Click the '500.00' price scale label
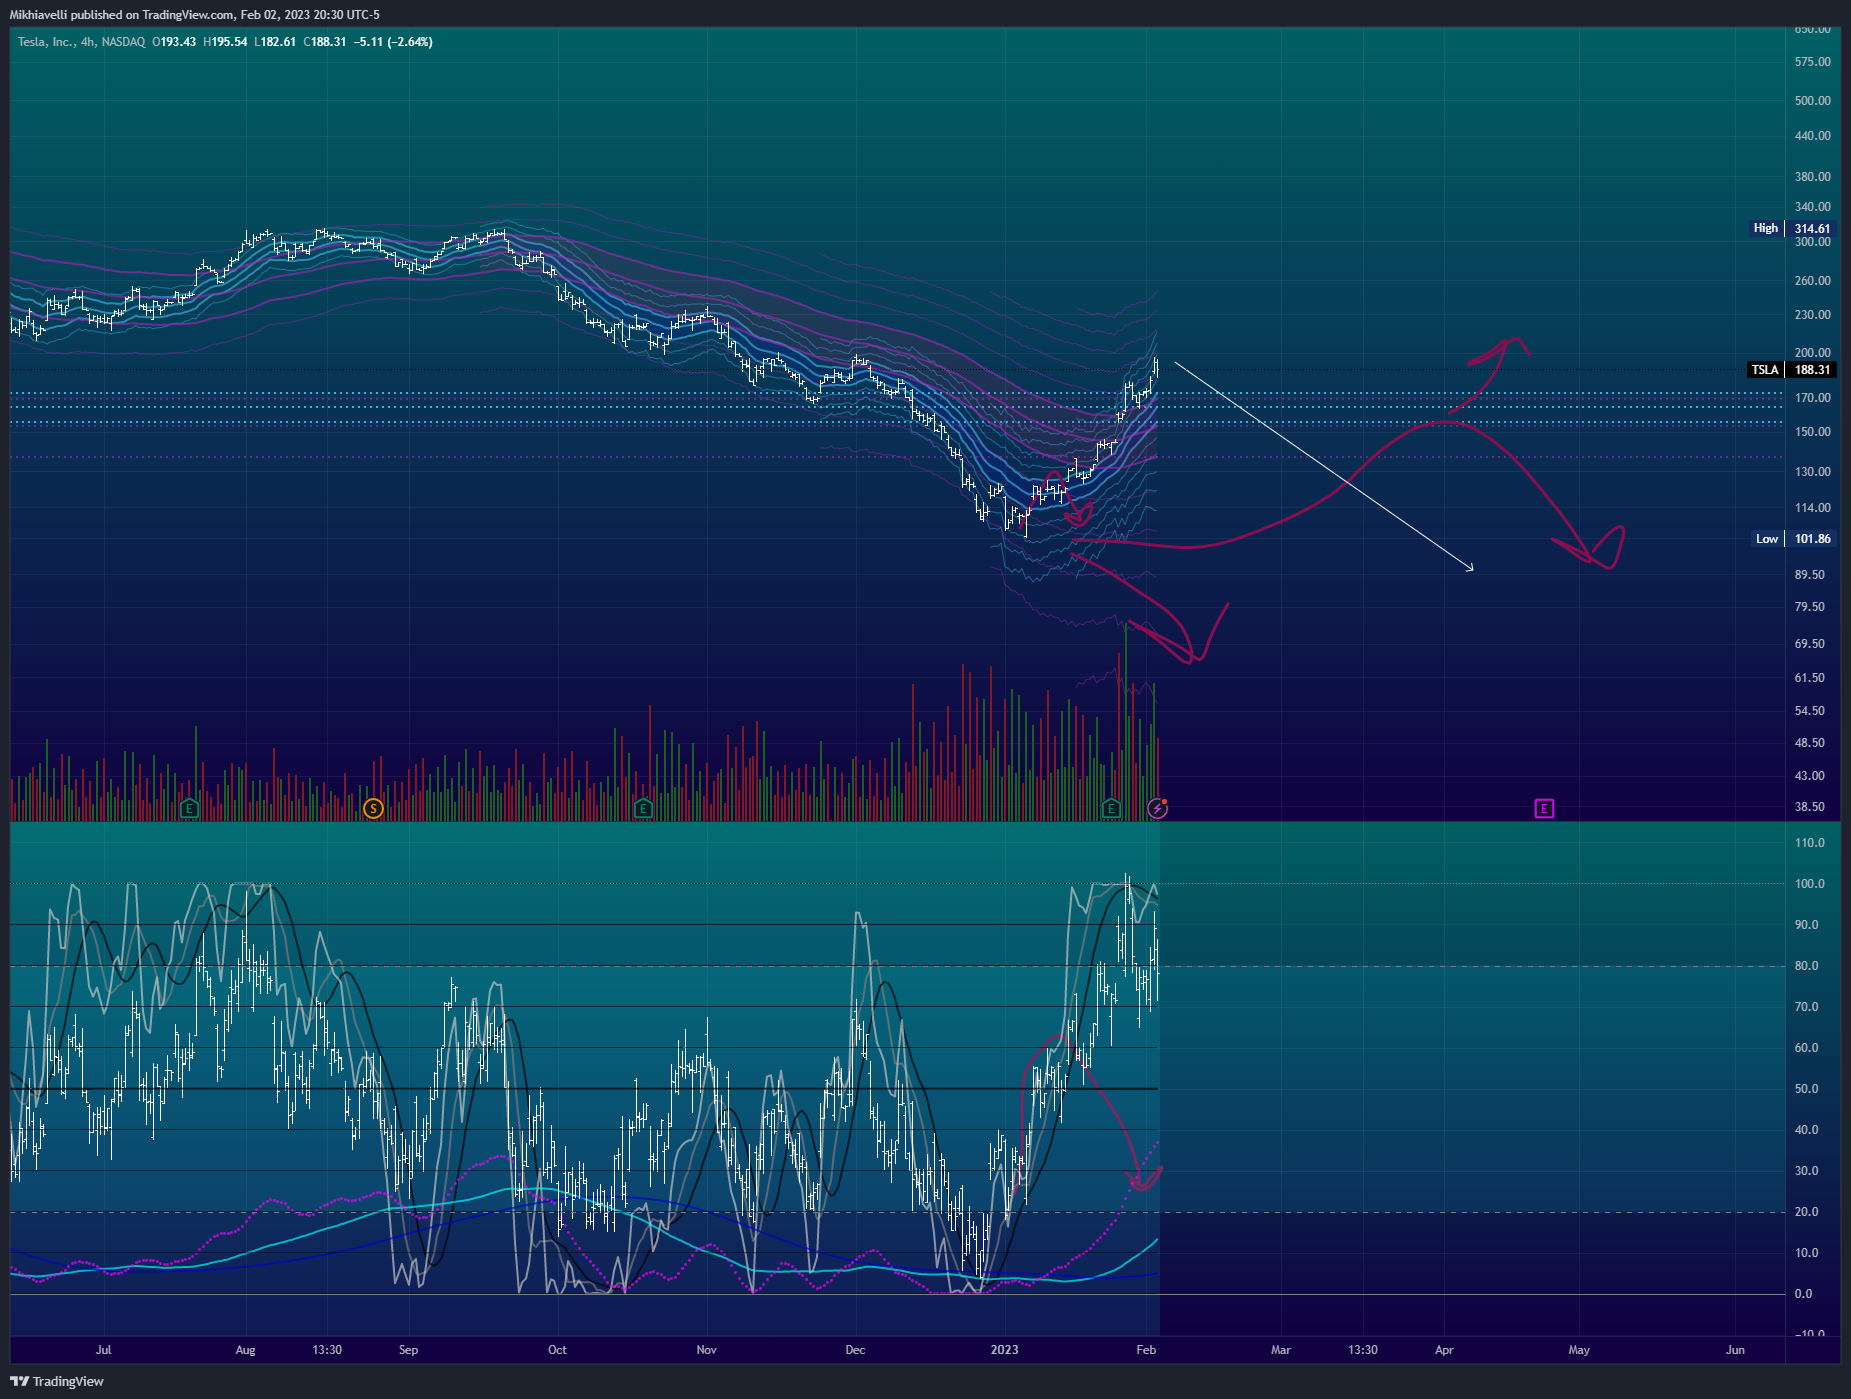This screenshot has width=1851, height=1399. tap(1812, 101)
